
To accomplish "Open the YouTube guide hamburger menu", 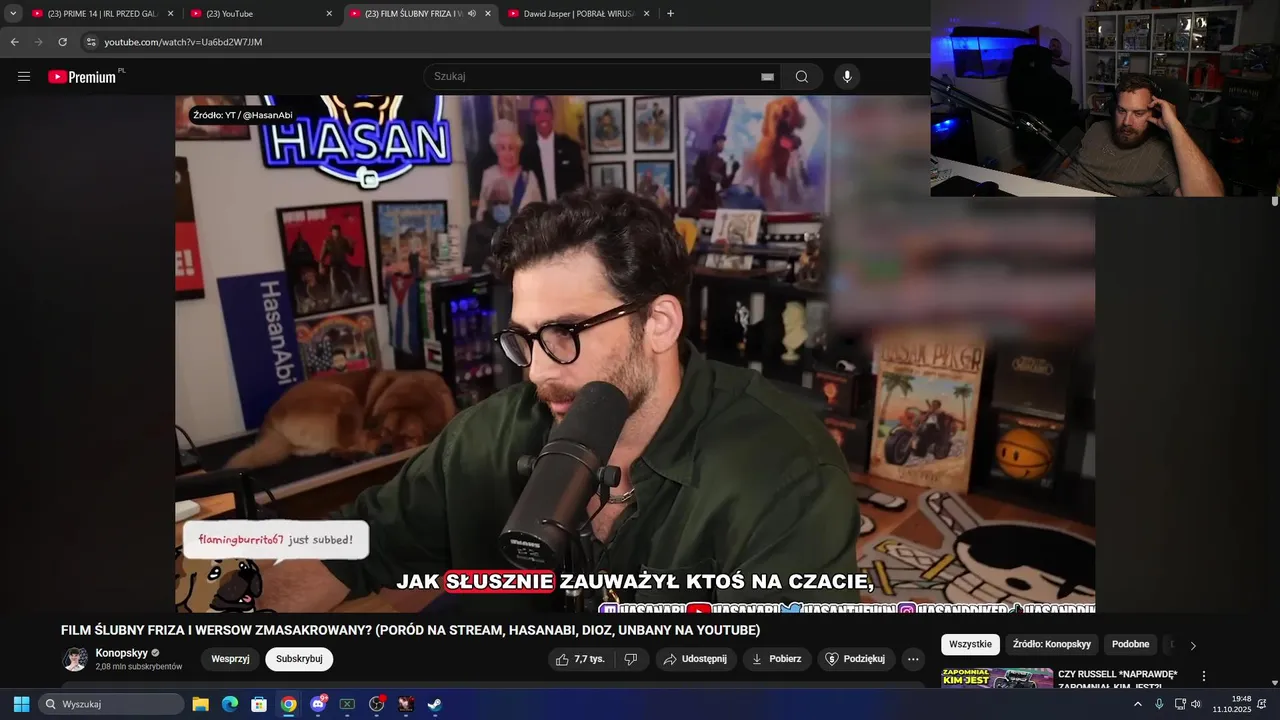I will [24, 76].
